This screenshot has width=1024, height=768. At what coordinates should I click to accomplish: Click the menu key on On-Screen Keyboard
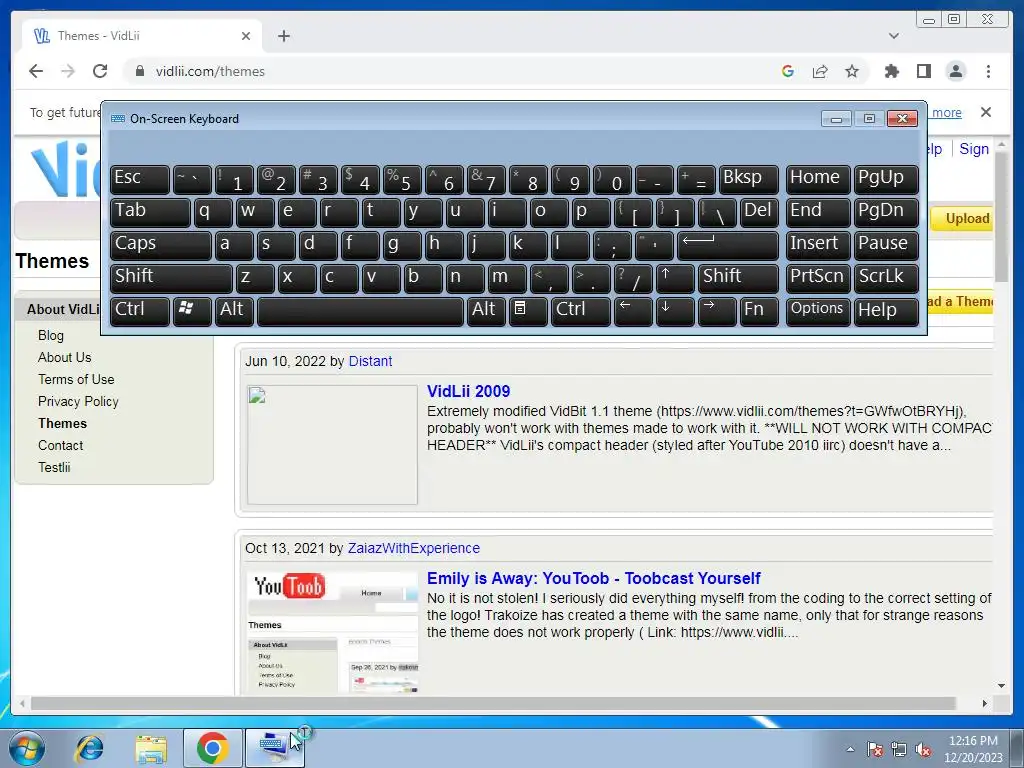[528, 310]
